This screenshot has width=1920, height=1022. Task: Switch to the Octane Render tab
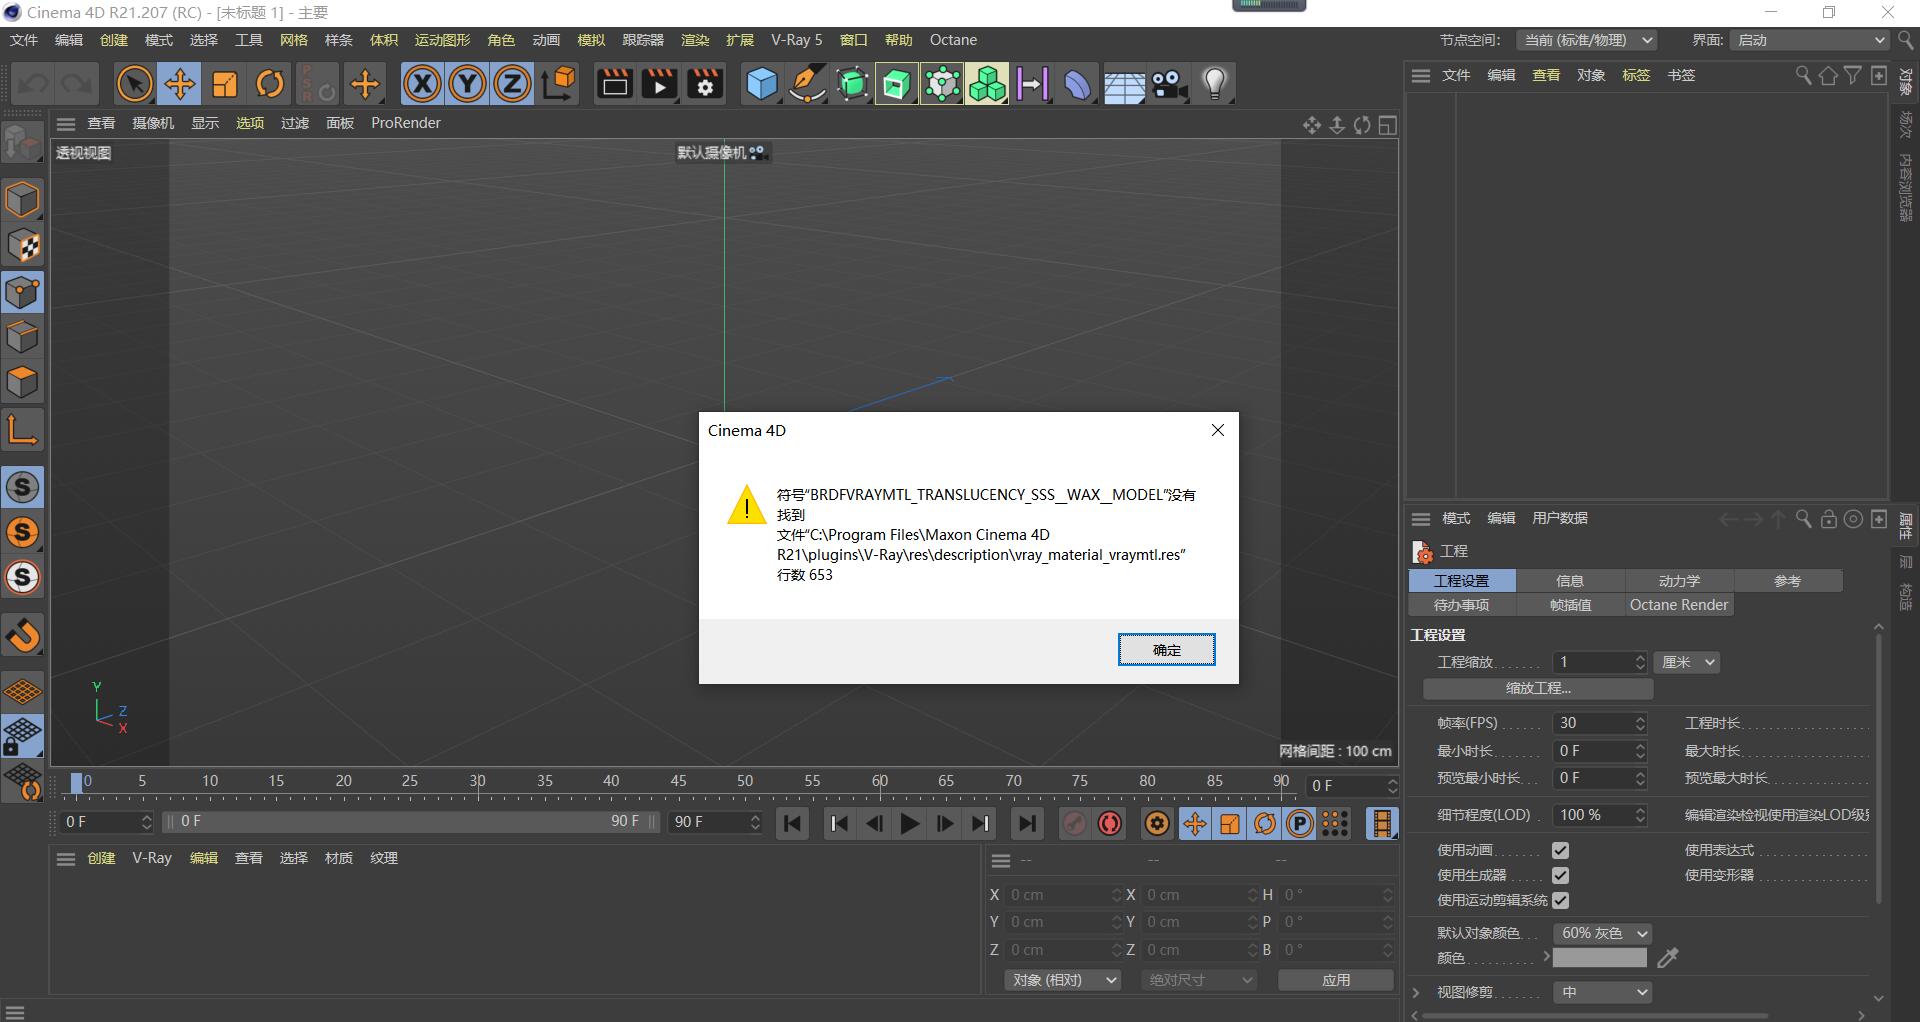click(1679, 605)
